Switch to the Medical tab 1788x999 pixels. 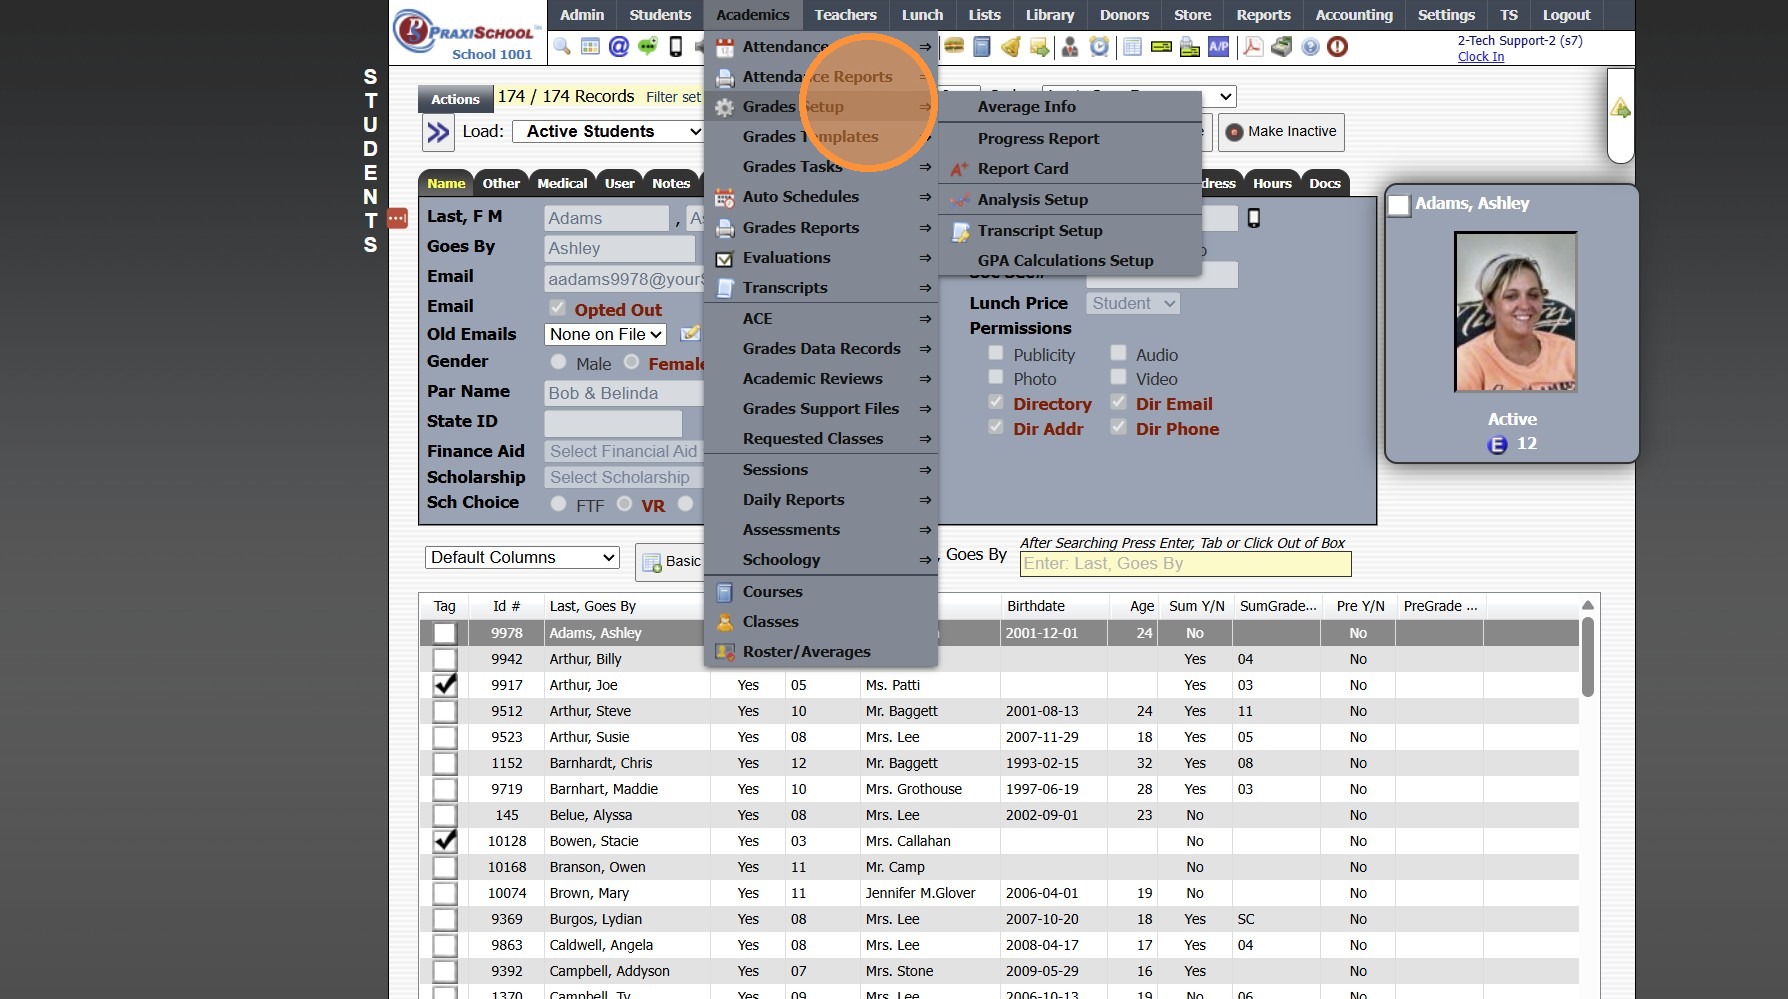click(562, 183)
